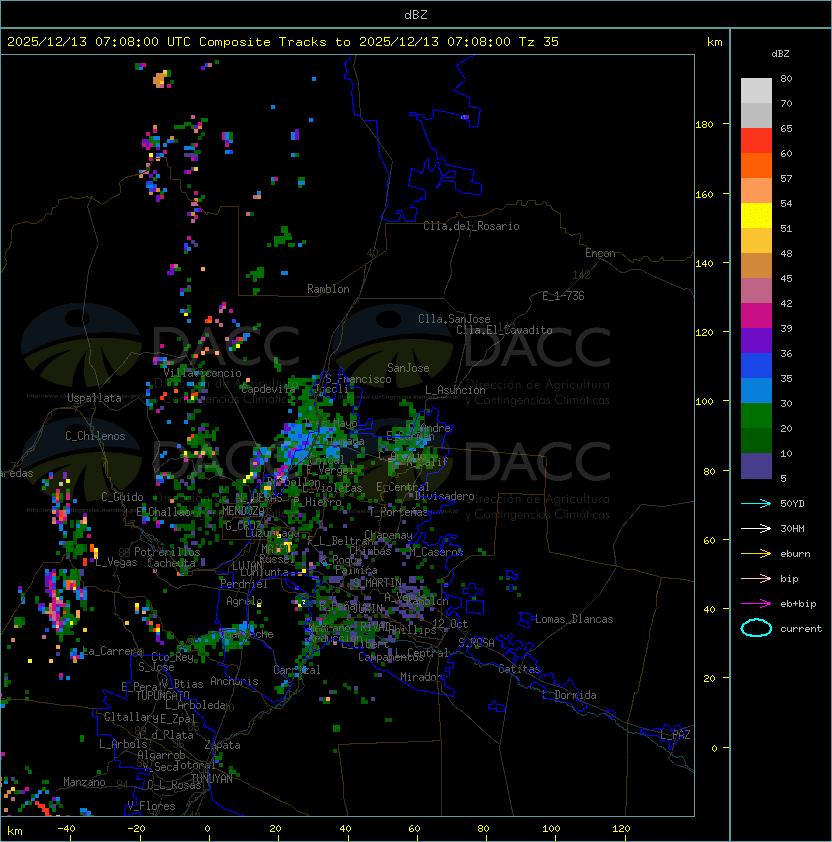Click the magenta eb+bip arrow in legend
832x842 pixels.
click(x=756, y=604)
